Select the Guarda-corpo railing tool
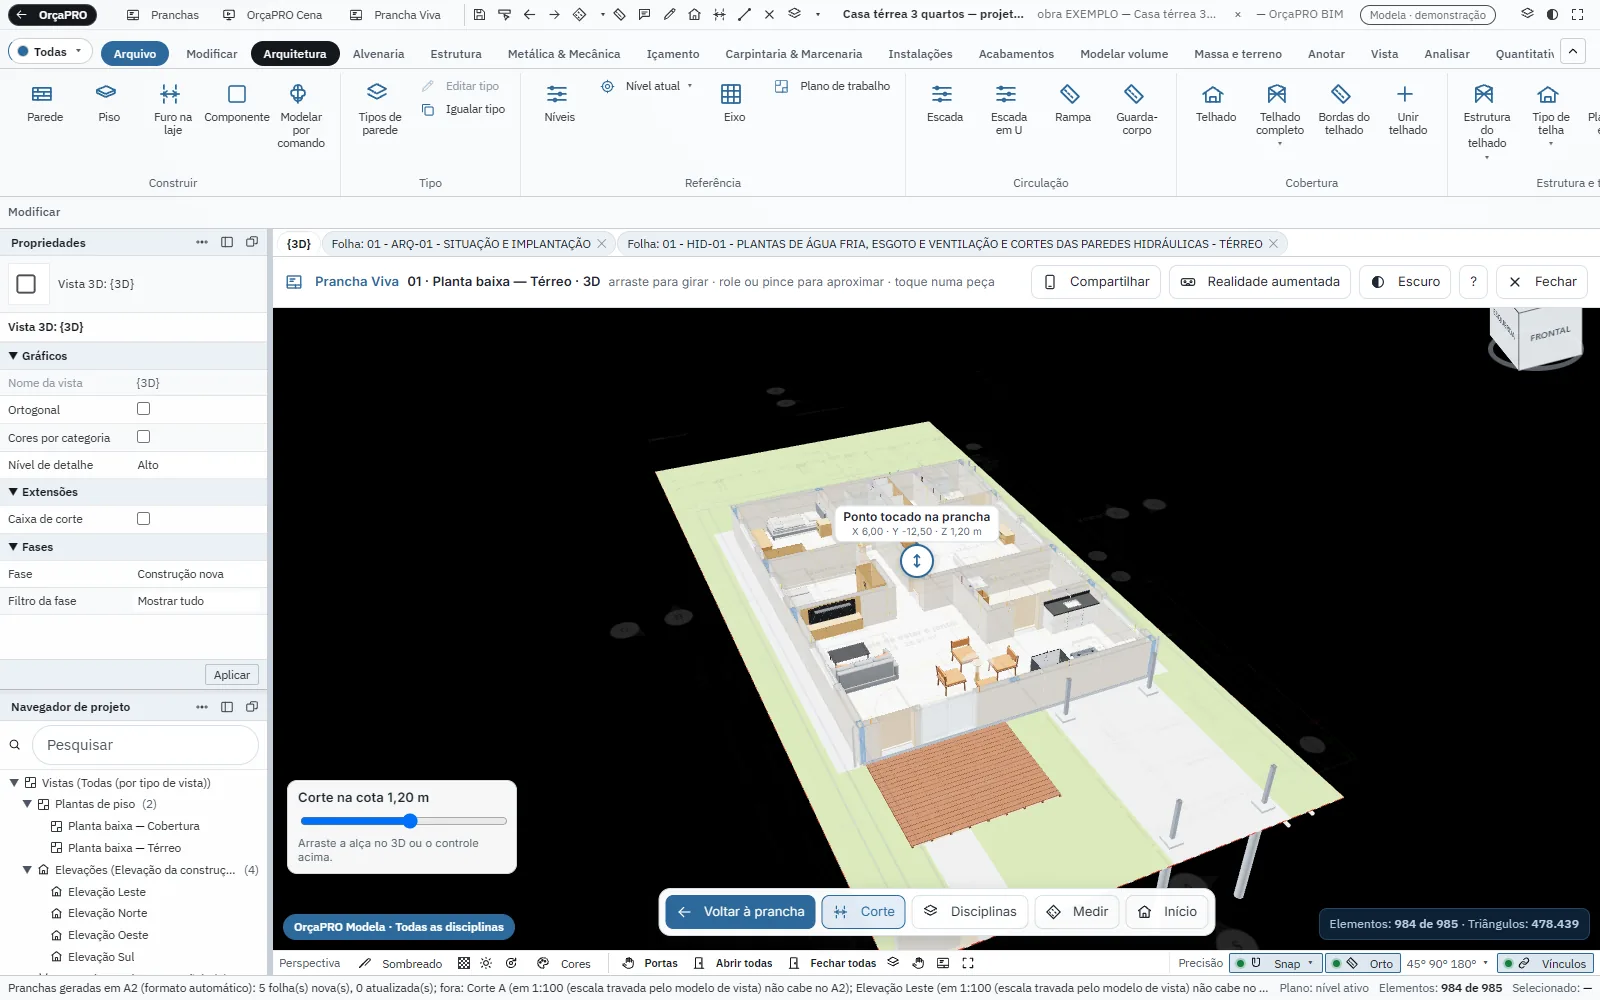The height and width of the screenshot is (1000, 1600). 1136,109
